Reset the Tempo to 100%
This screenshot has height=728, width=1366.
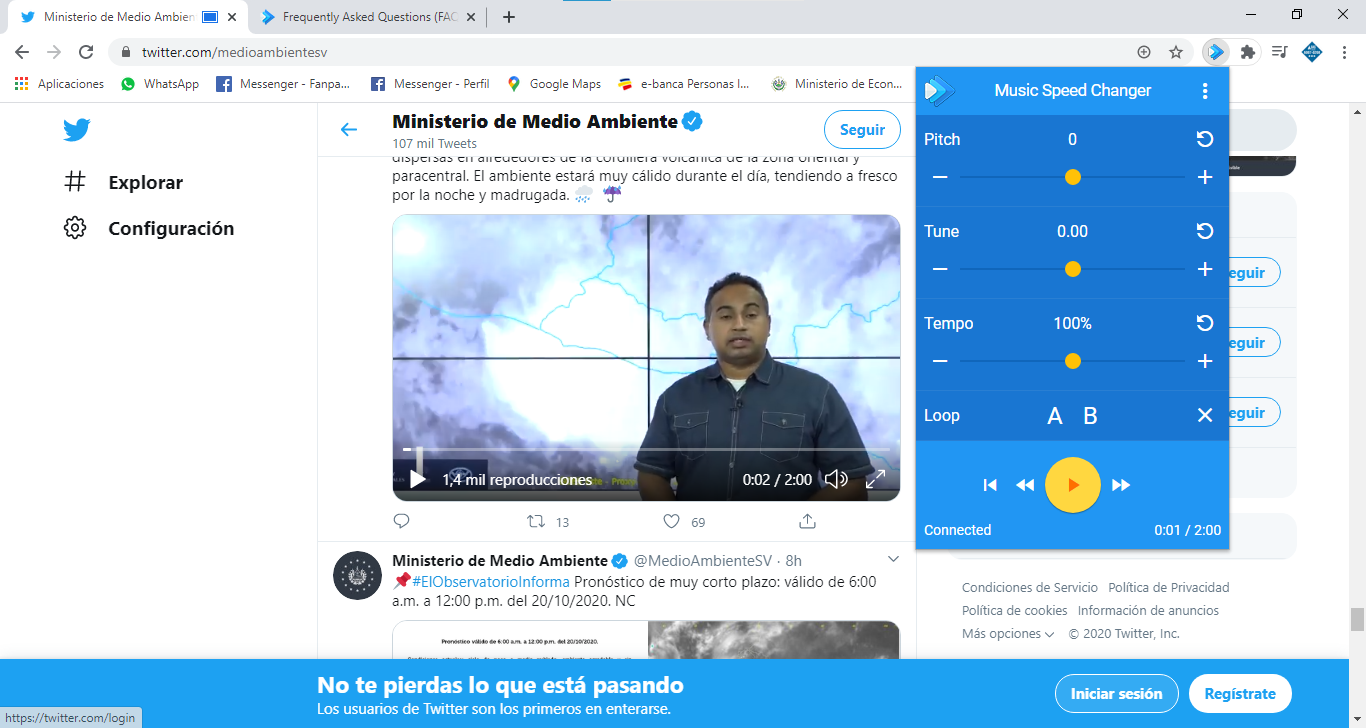tap(1204, 323)
